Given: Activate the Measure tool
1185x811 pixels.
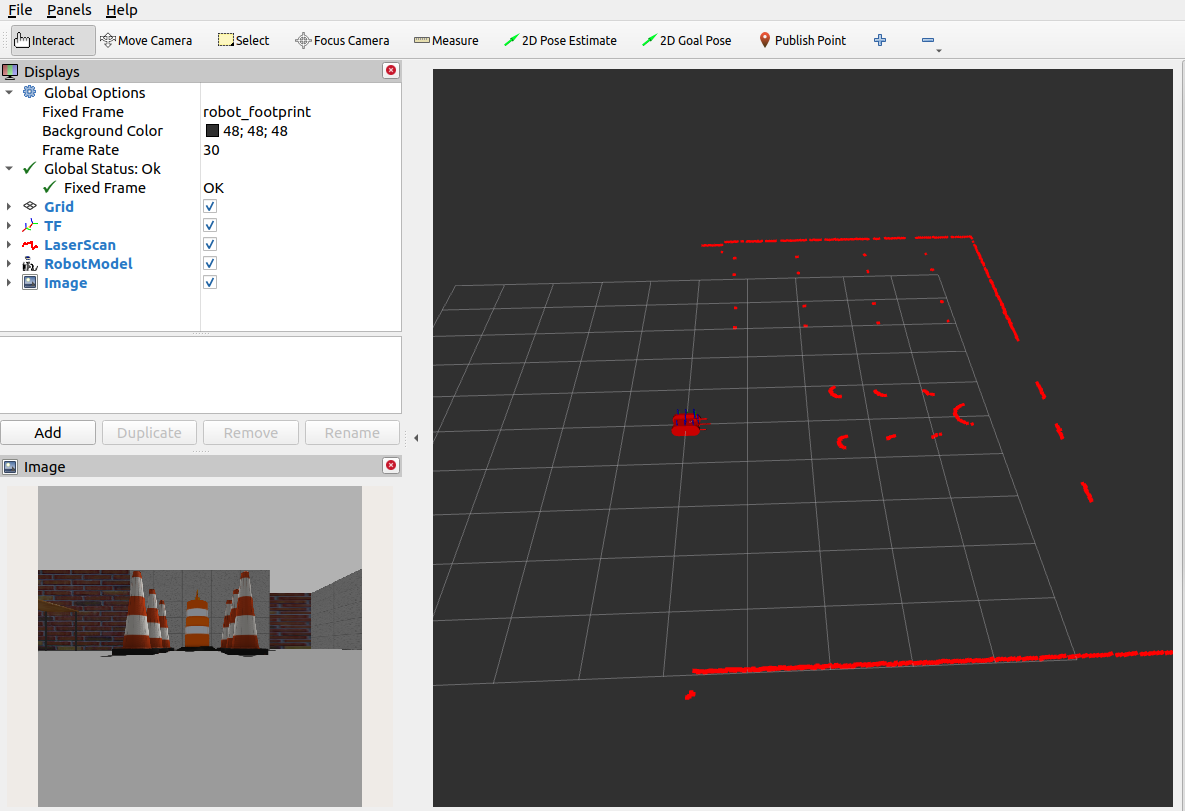Looking at the screenshot, I should click(x=446, y=40).
